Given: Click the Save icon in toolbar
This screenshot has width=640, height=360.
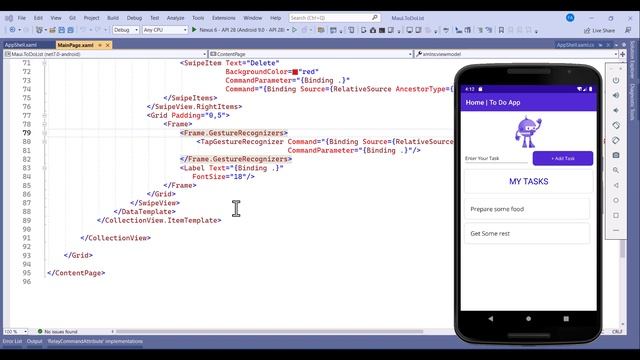Looking at the screenshot, I should pyautogui.click(x=62, y=30).
